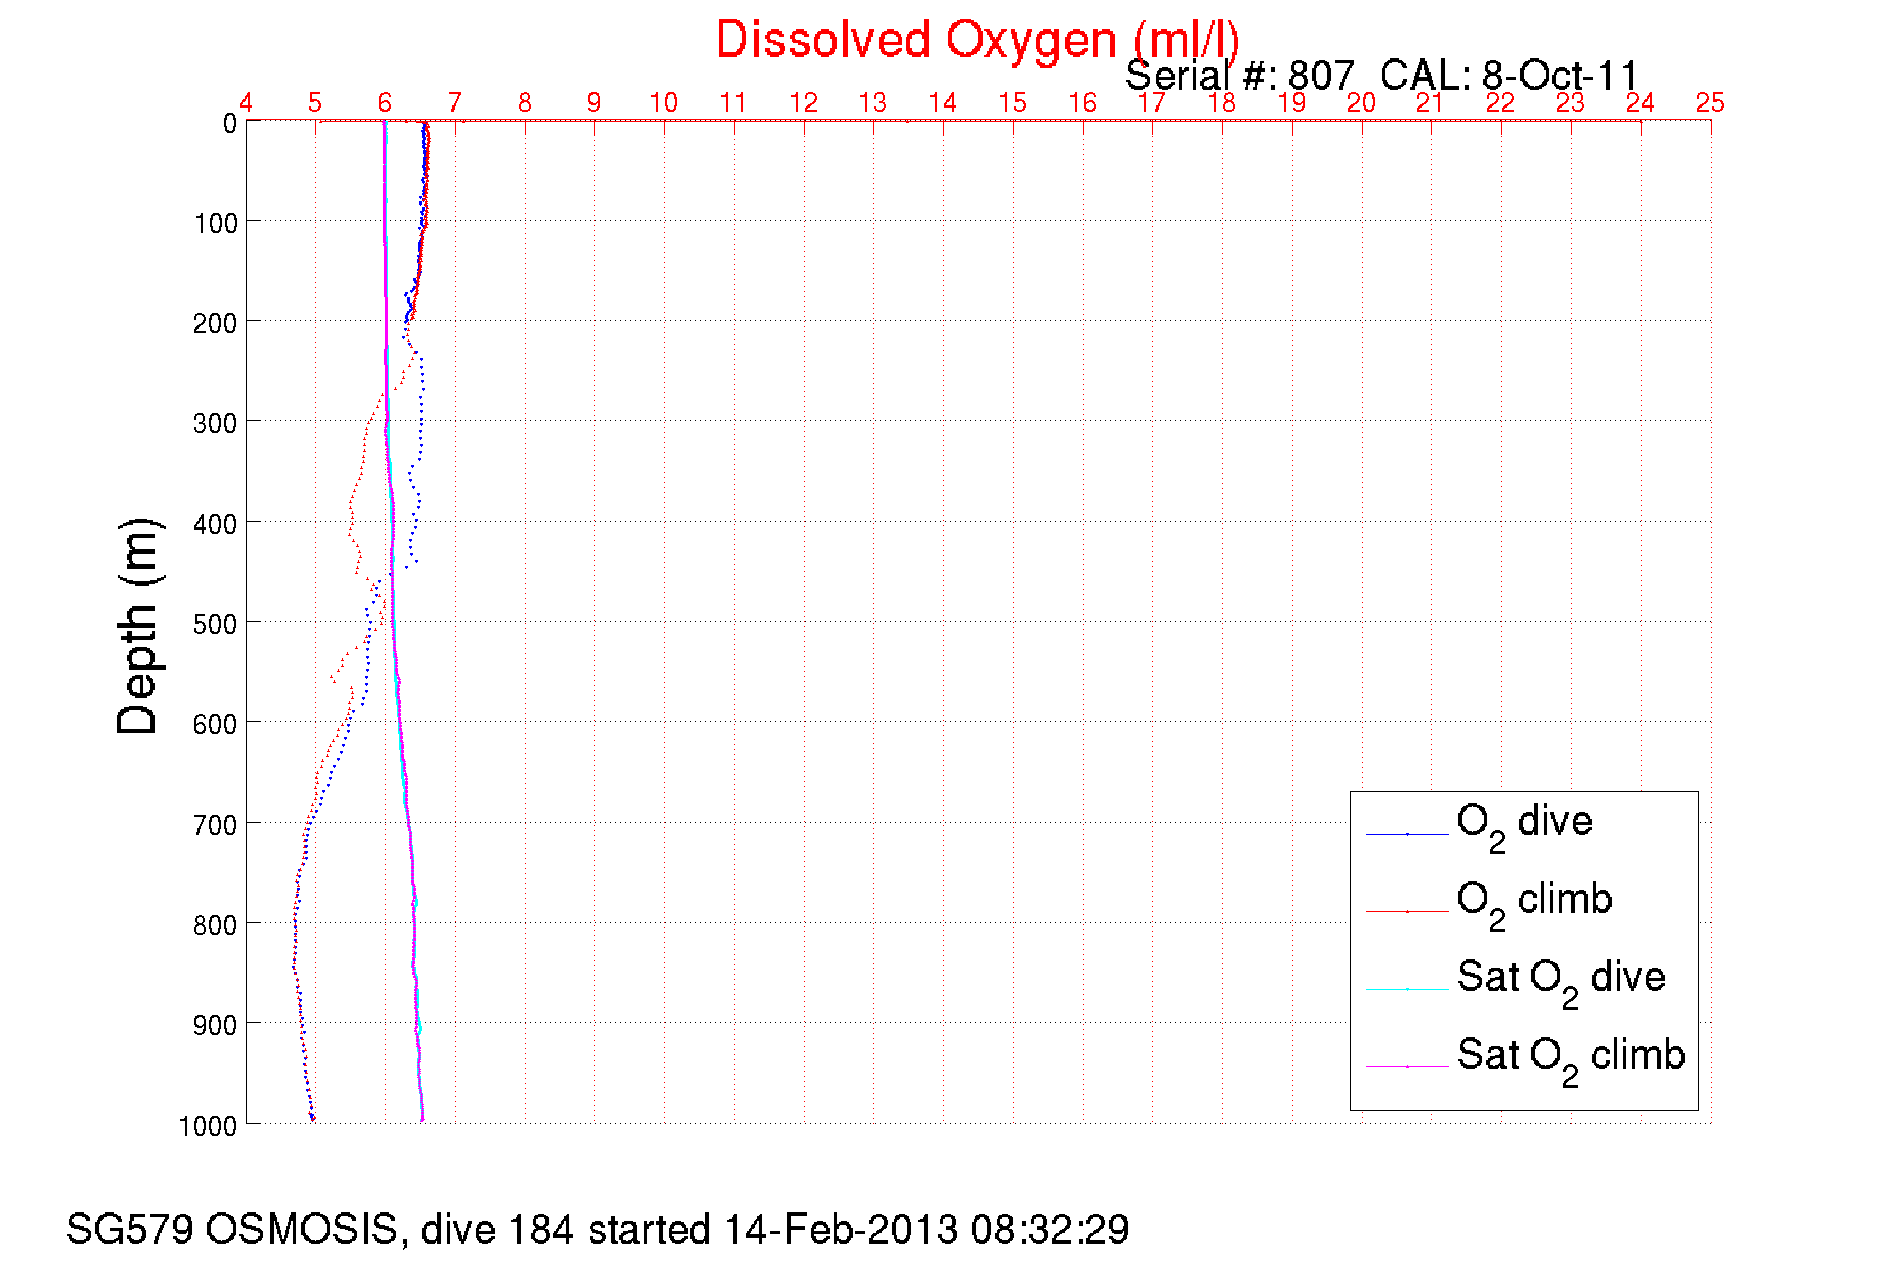Click the 'Sat O2 climb' legend entry
1891x1262 pixels.
1571,1061
